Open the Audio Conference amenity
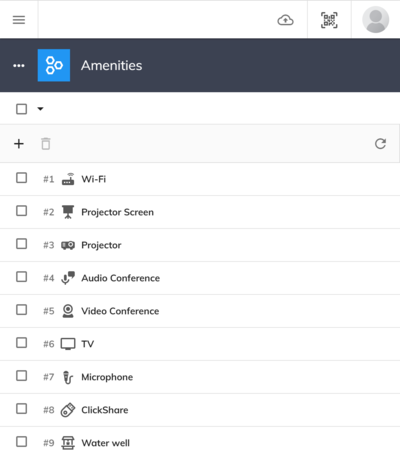Image resolution: width=400 pixels, height=455 pixels. pos(200,278)
